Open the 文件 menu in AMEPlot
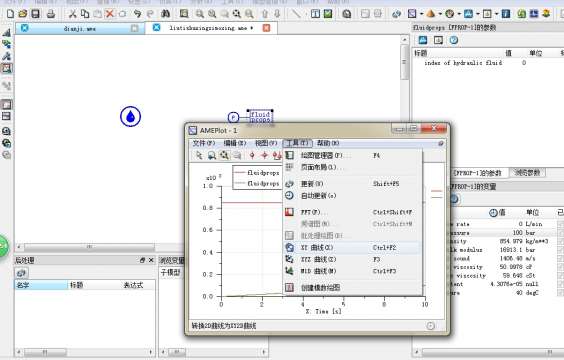Screen dimensions: 564x360 click(x=204, y=143)
